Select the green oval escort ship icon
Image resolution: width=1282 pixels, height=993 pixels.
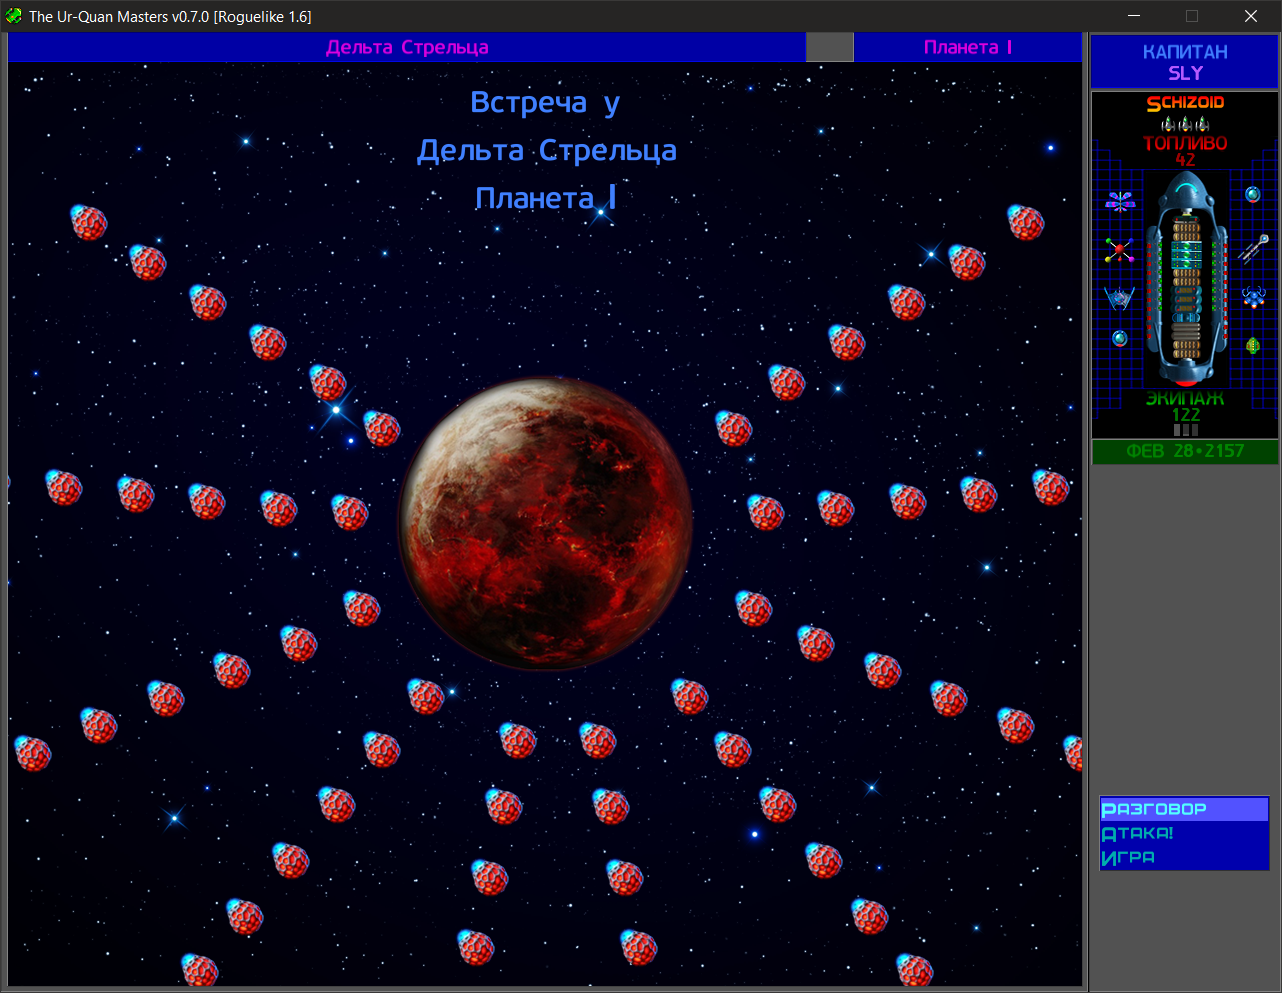[x=1253, y=346]
